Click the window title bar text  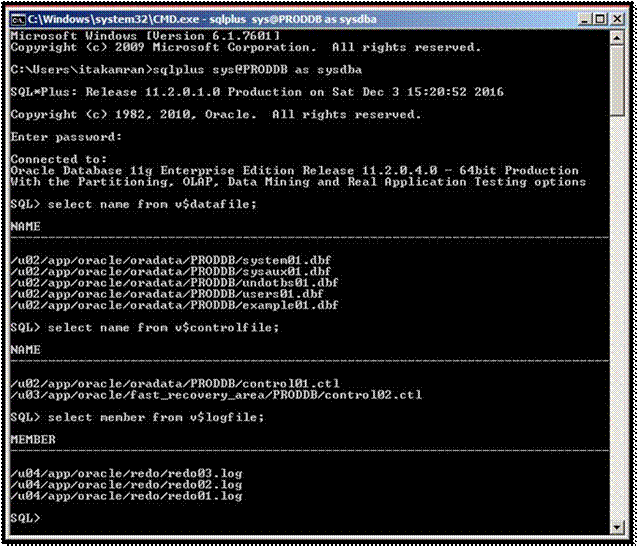point(202,19)
